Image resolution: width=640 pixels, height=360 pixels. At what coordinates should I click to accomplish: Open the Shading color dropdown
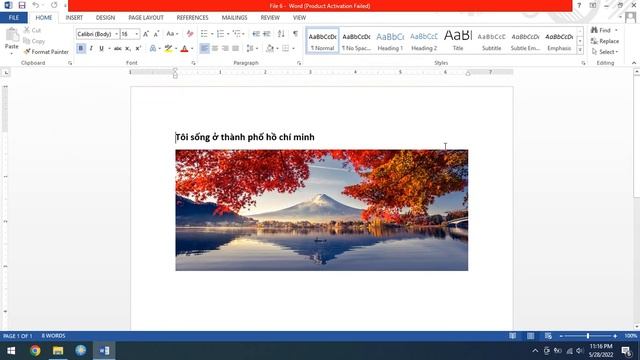pos(277,49)
